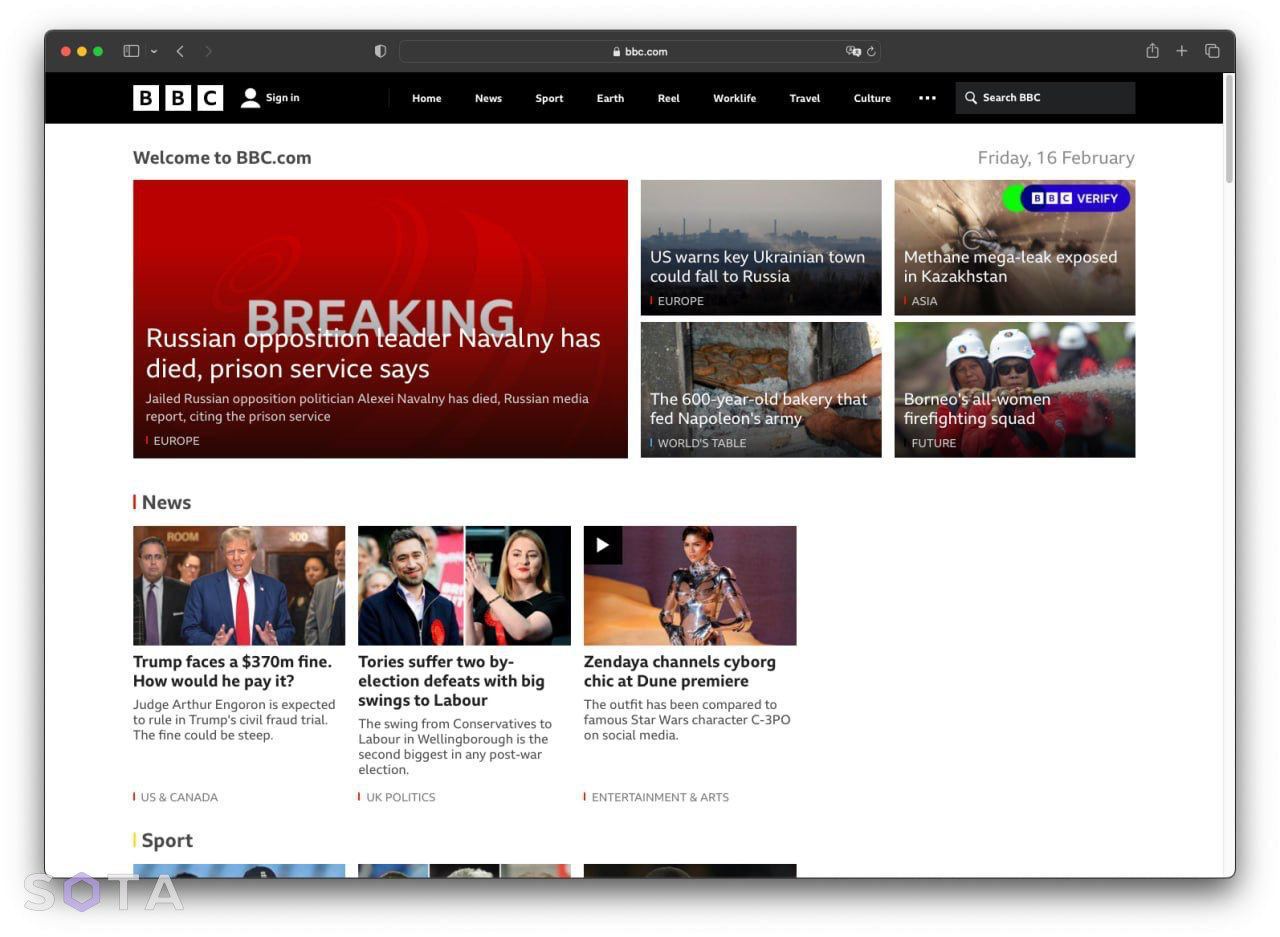Open Tories suffer two by-election defeats headline
The width and height of the screenshot is (1280, 937).
pos(451,681)
